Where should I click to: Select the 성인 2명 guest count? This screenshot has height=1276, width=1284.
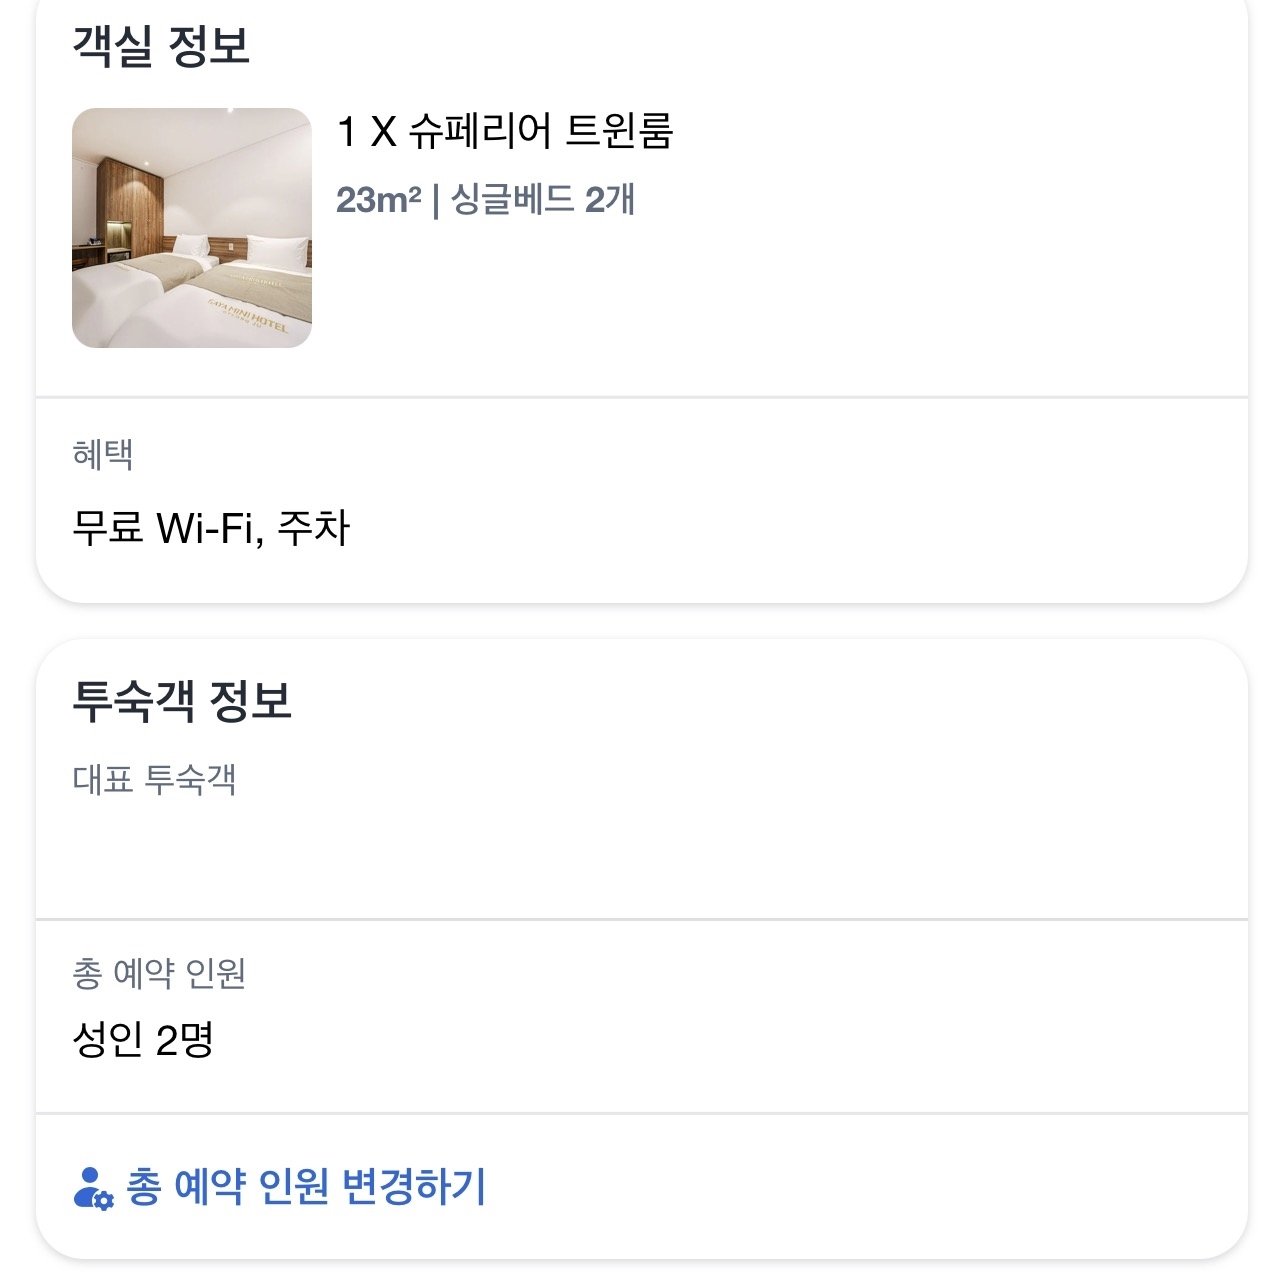coord(143,1041)
